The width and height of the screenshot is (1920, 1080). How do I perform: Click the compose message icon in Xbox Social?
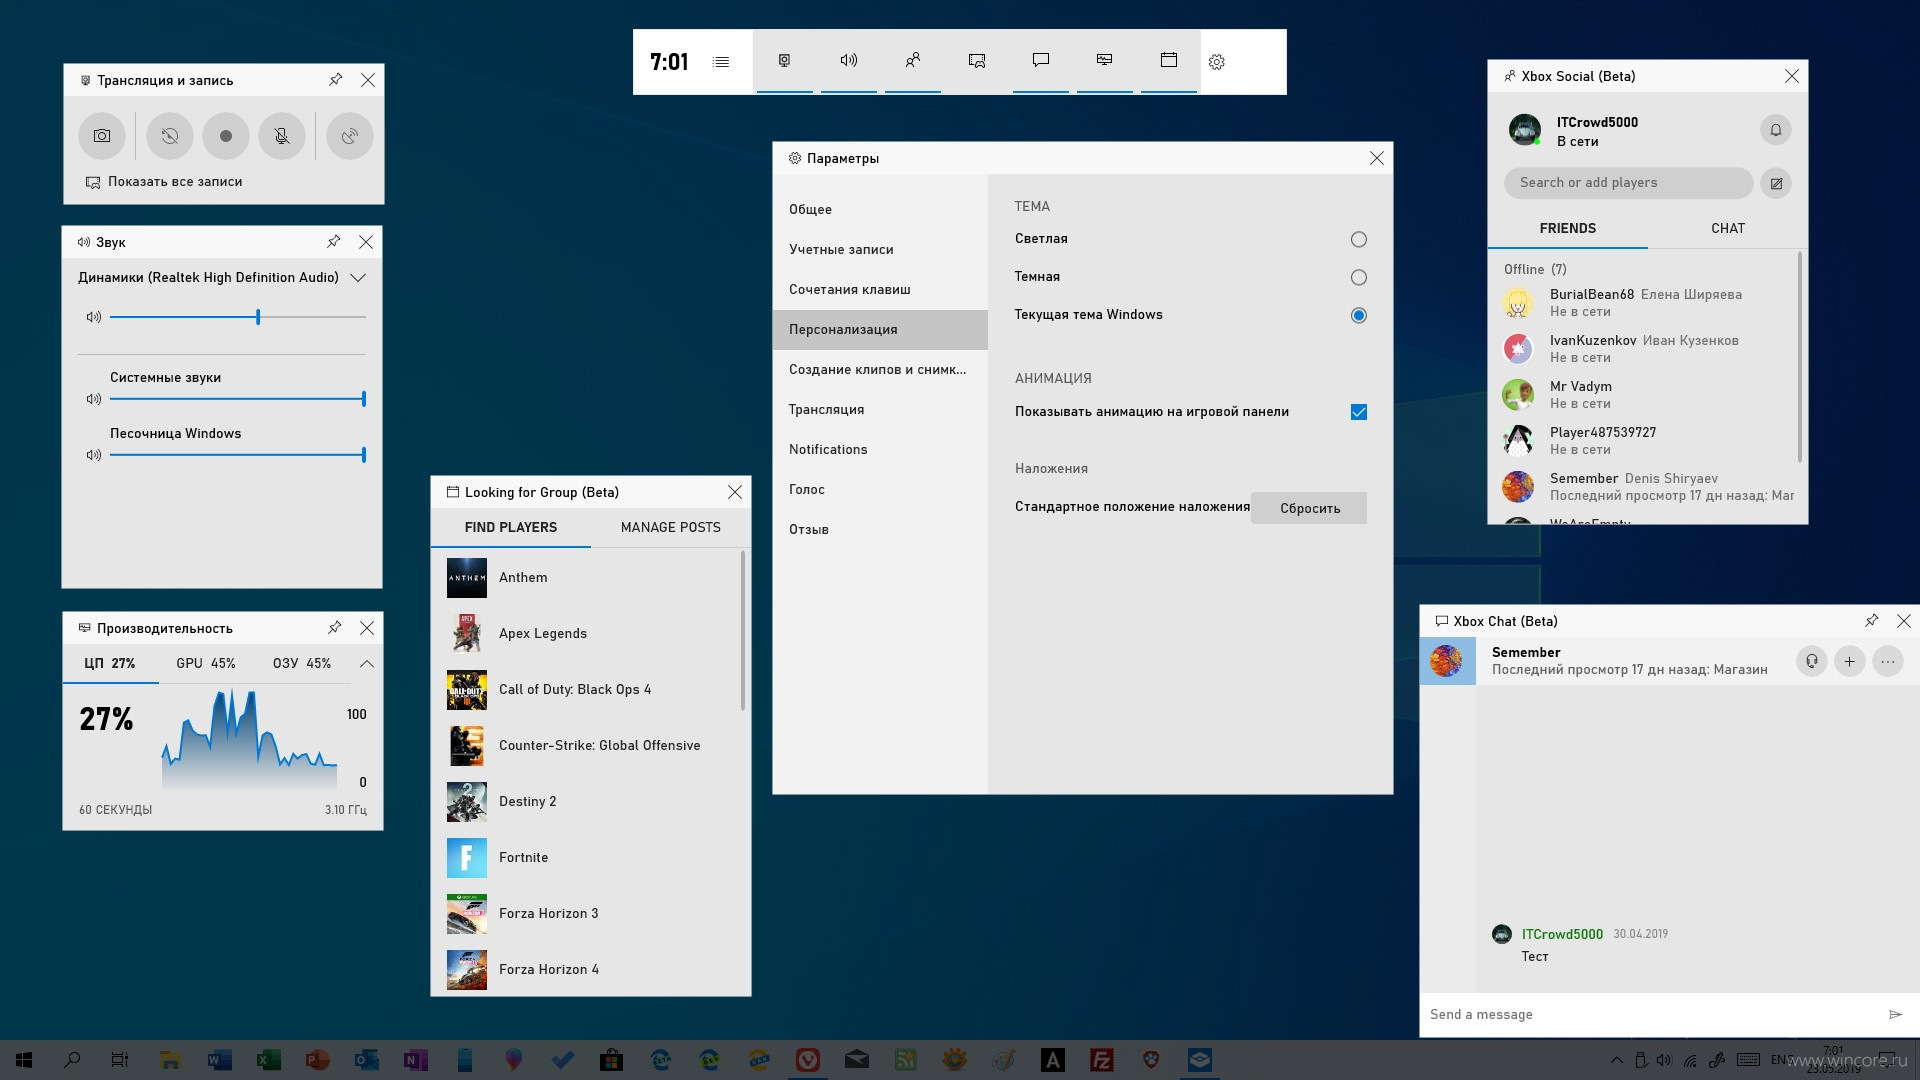[x=1776, y=184]
